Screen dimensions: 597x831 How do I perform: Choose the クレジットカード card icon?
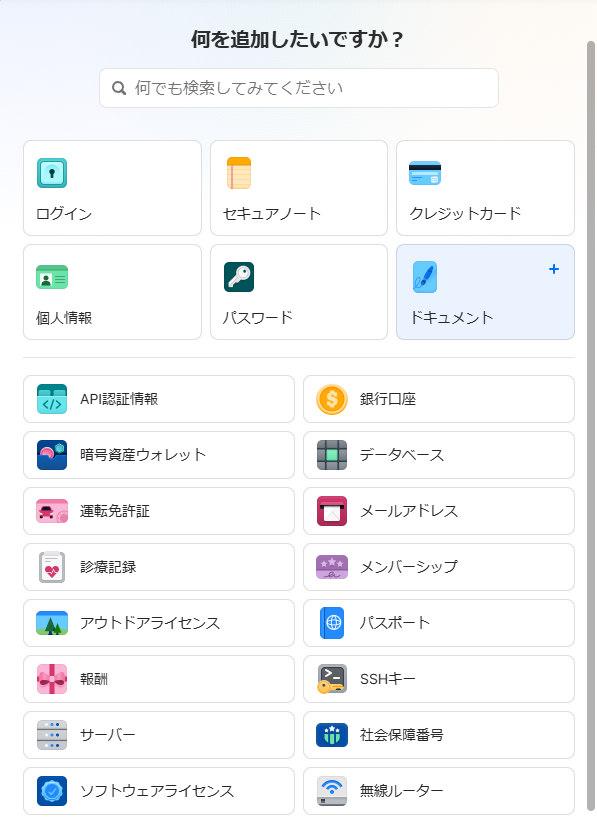pos(425,173)
